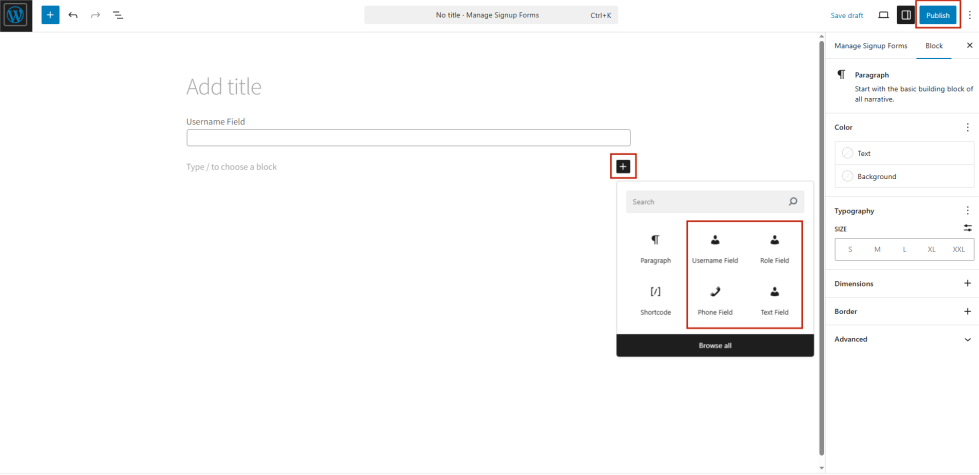This screenshot has width=979, height=475.
Task: Select font size S
Action: click(850, 249)
